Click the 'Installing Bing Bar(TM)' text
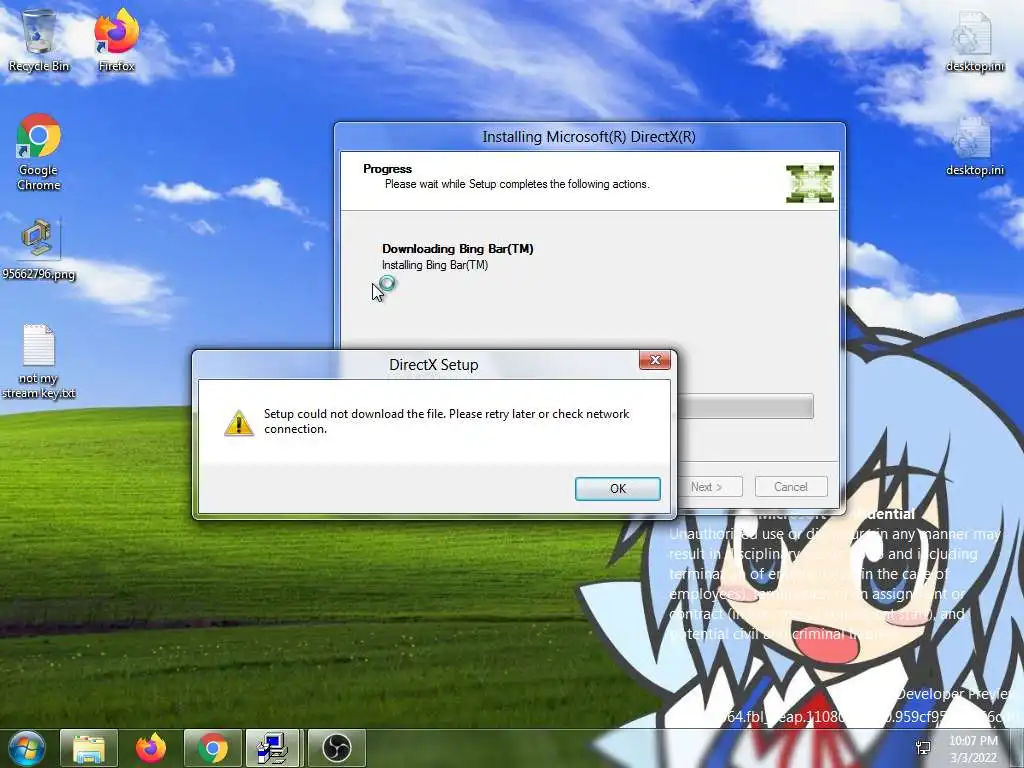 pos(435,265)
